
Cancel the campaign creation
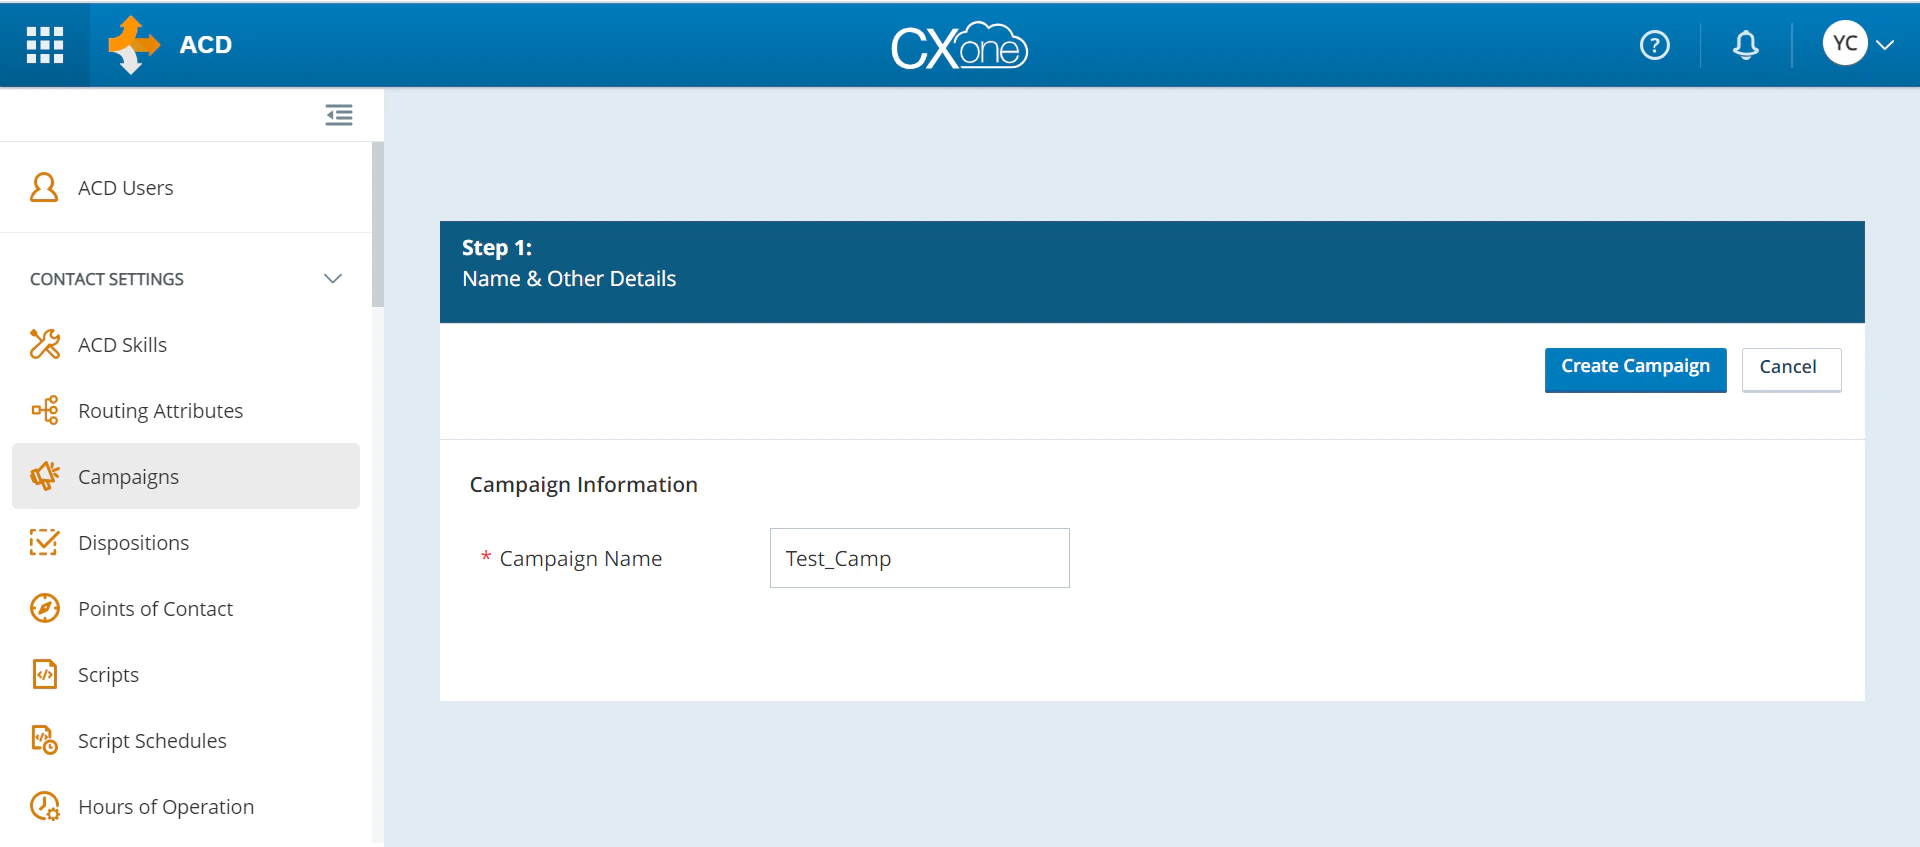coord(1791,369)
